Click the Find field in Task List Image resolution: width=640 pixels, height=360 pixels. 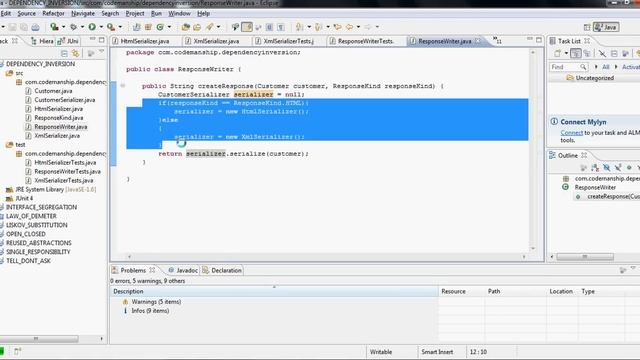569,67
